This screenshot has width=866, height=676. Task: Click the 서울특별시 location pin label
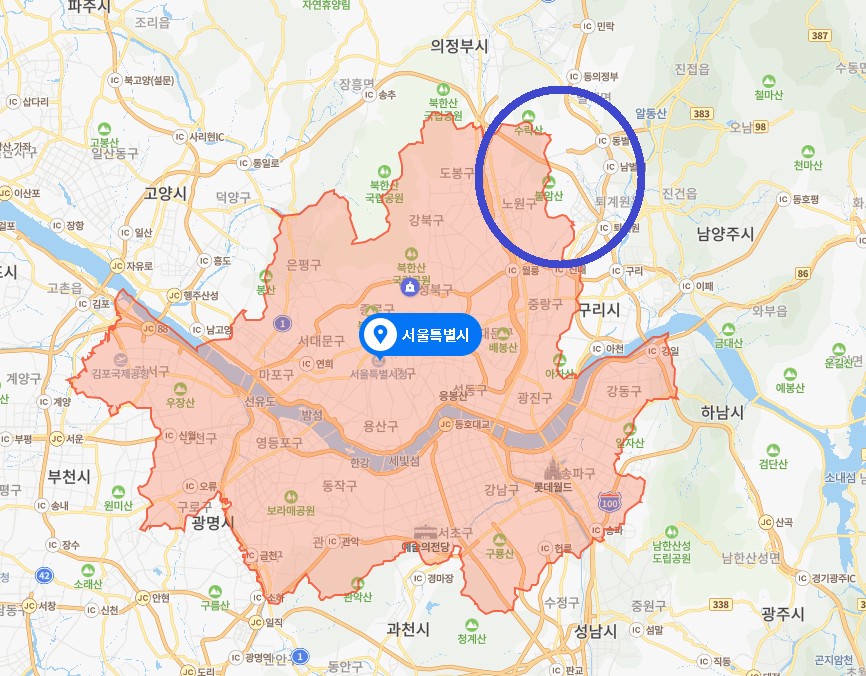coord(421,334)
